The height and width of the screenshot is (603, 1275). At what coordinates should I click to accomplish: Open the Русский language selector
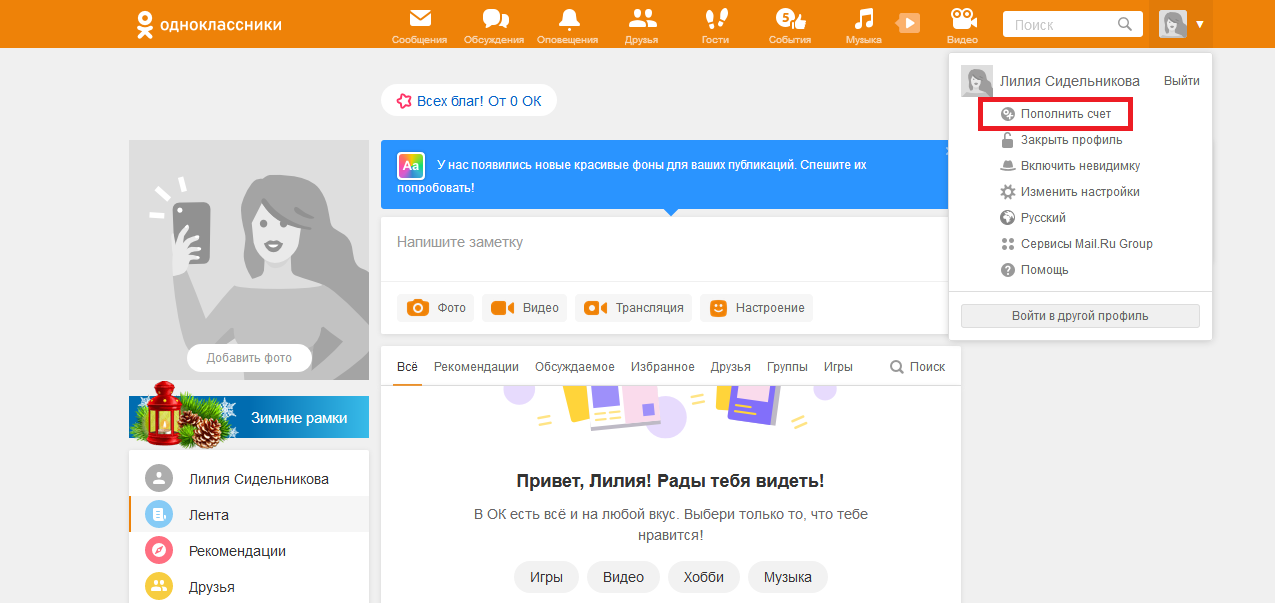1043,218
